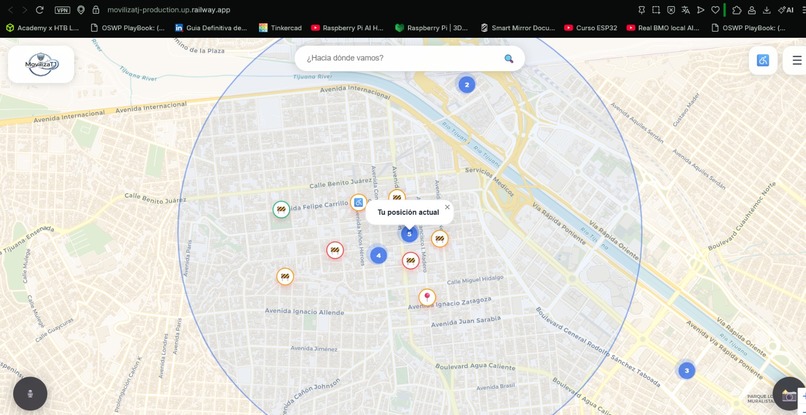Click the MovilizaTJ logo
Viewport: 806px width, 415px height.
point(41,64)
